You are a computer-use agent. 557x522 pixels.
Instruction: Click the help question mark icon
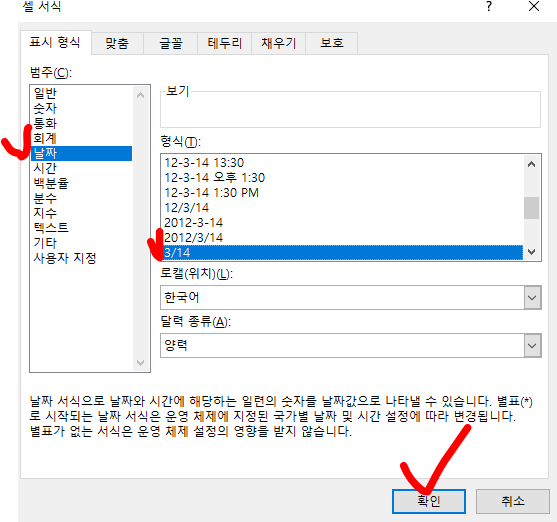click(x=489, y=6)
